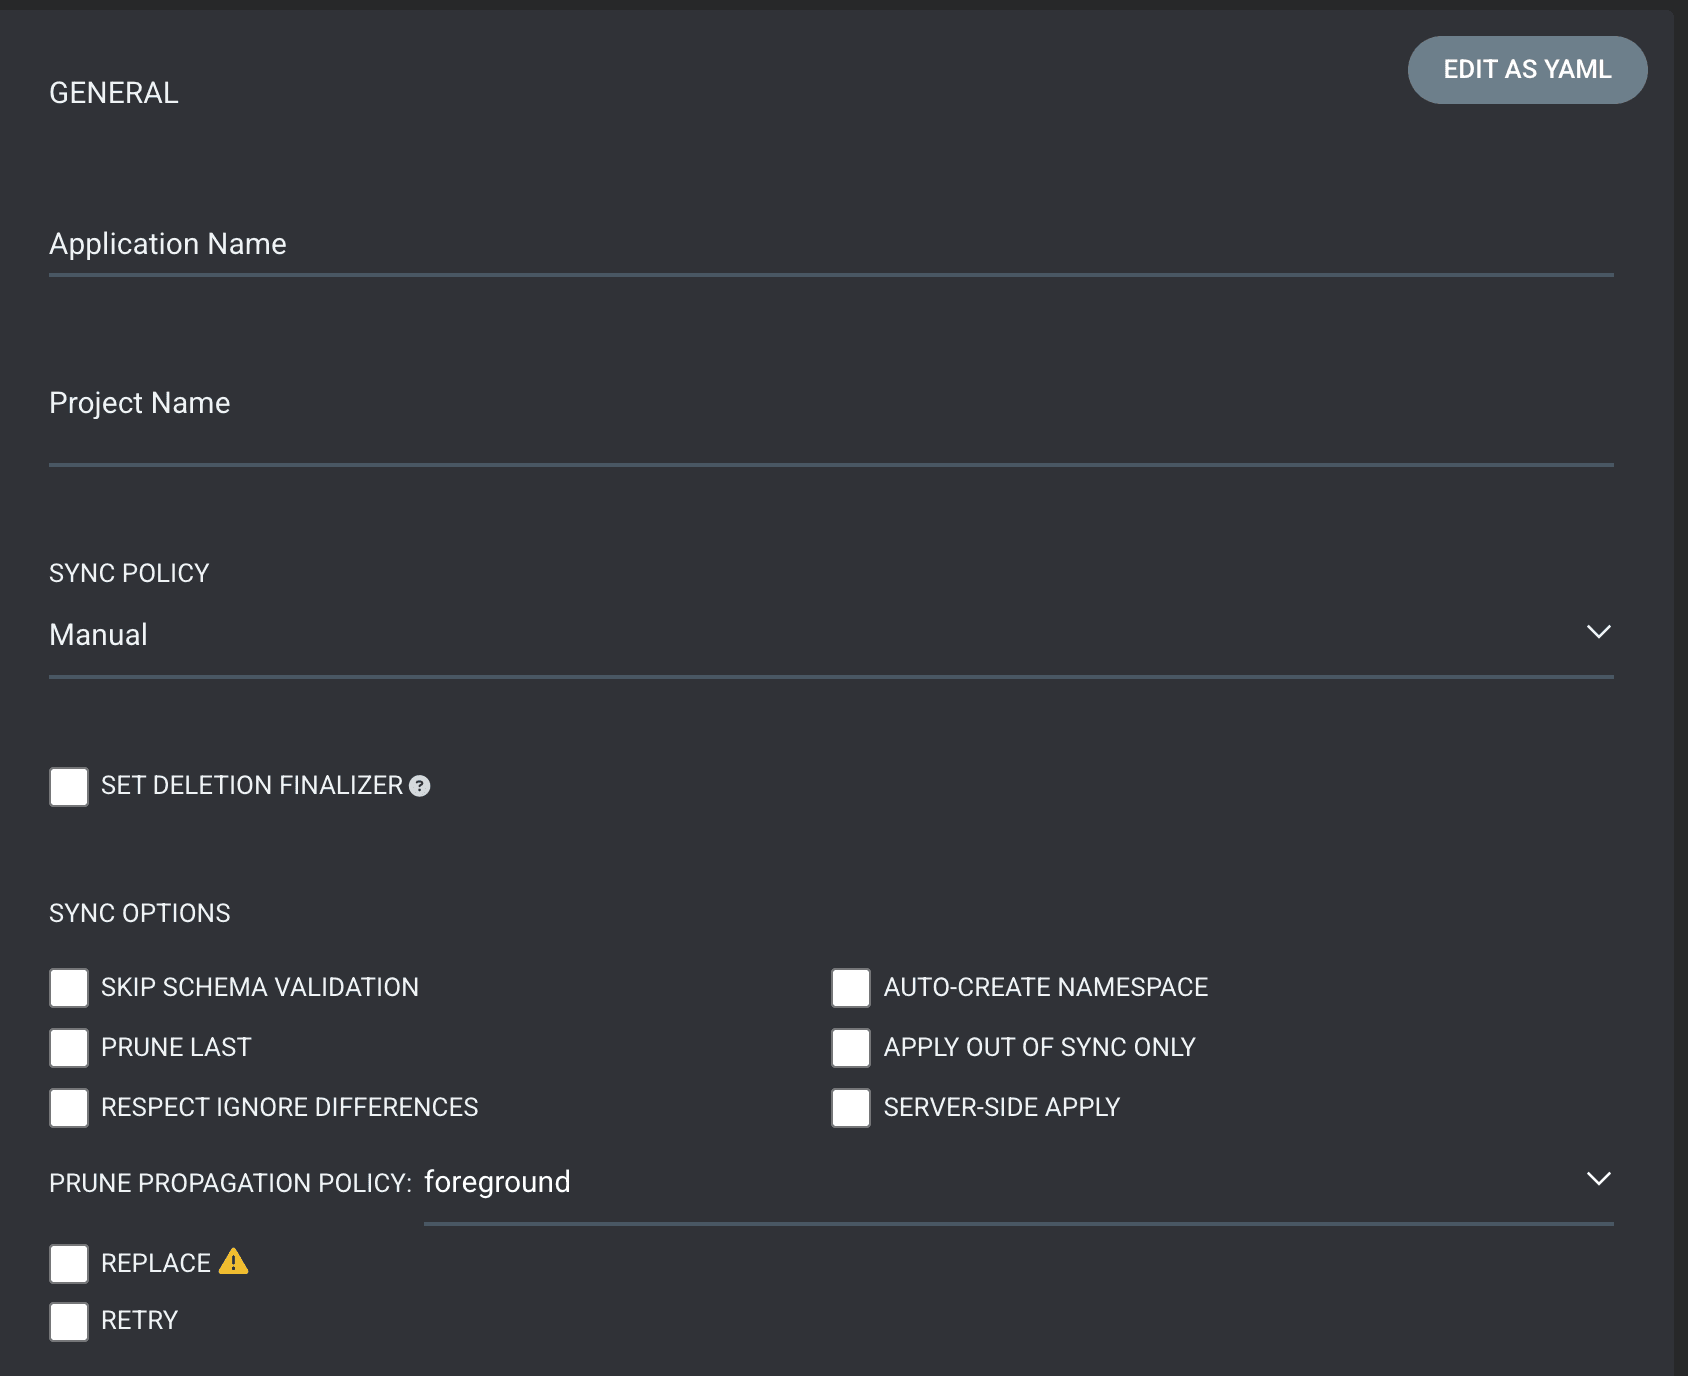
Task: Click the Replace warning triangle icon
Action: click(233, 1261)
